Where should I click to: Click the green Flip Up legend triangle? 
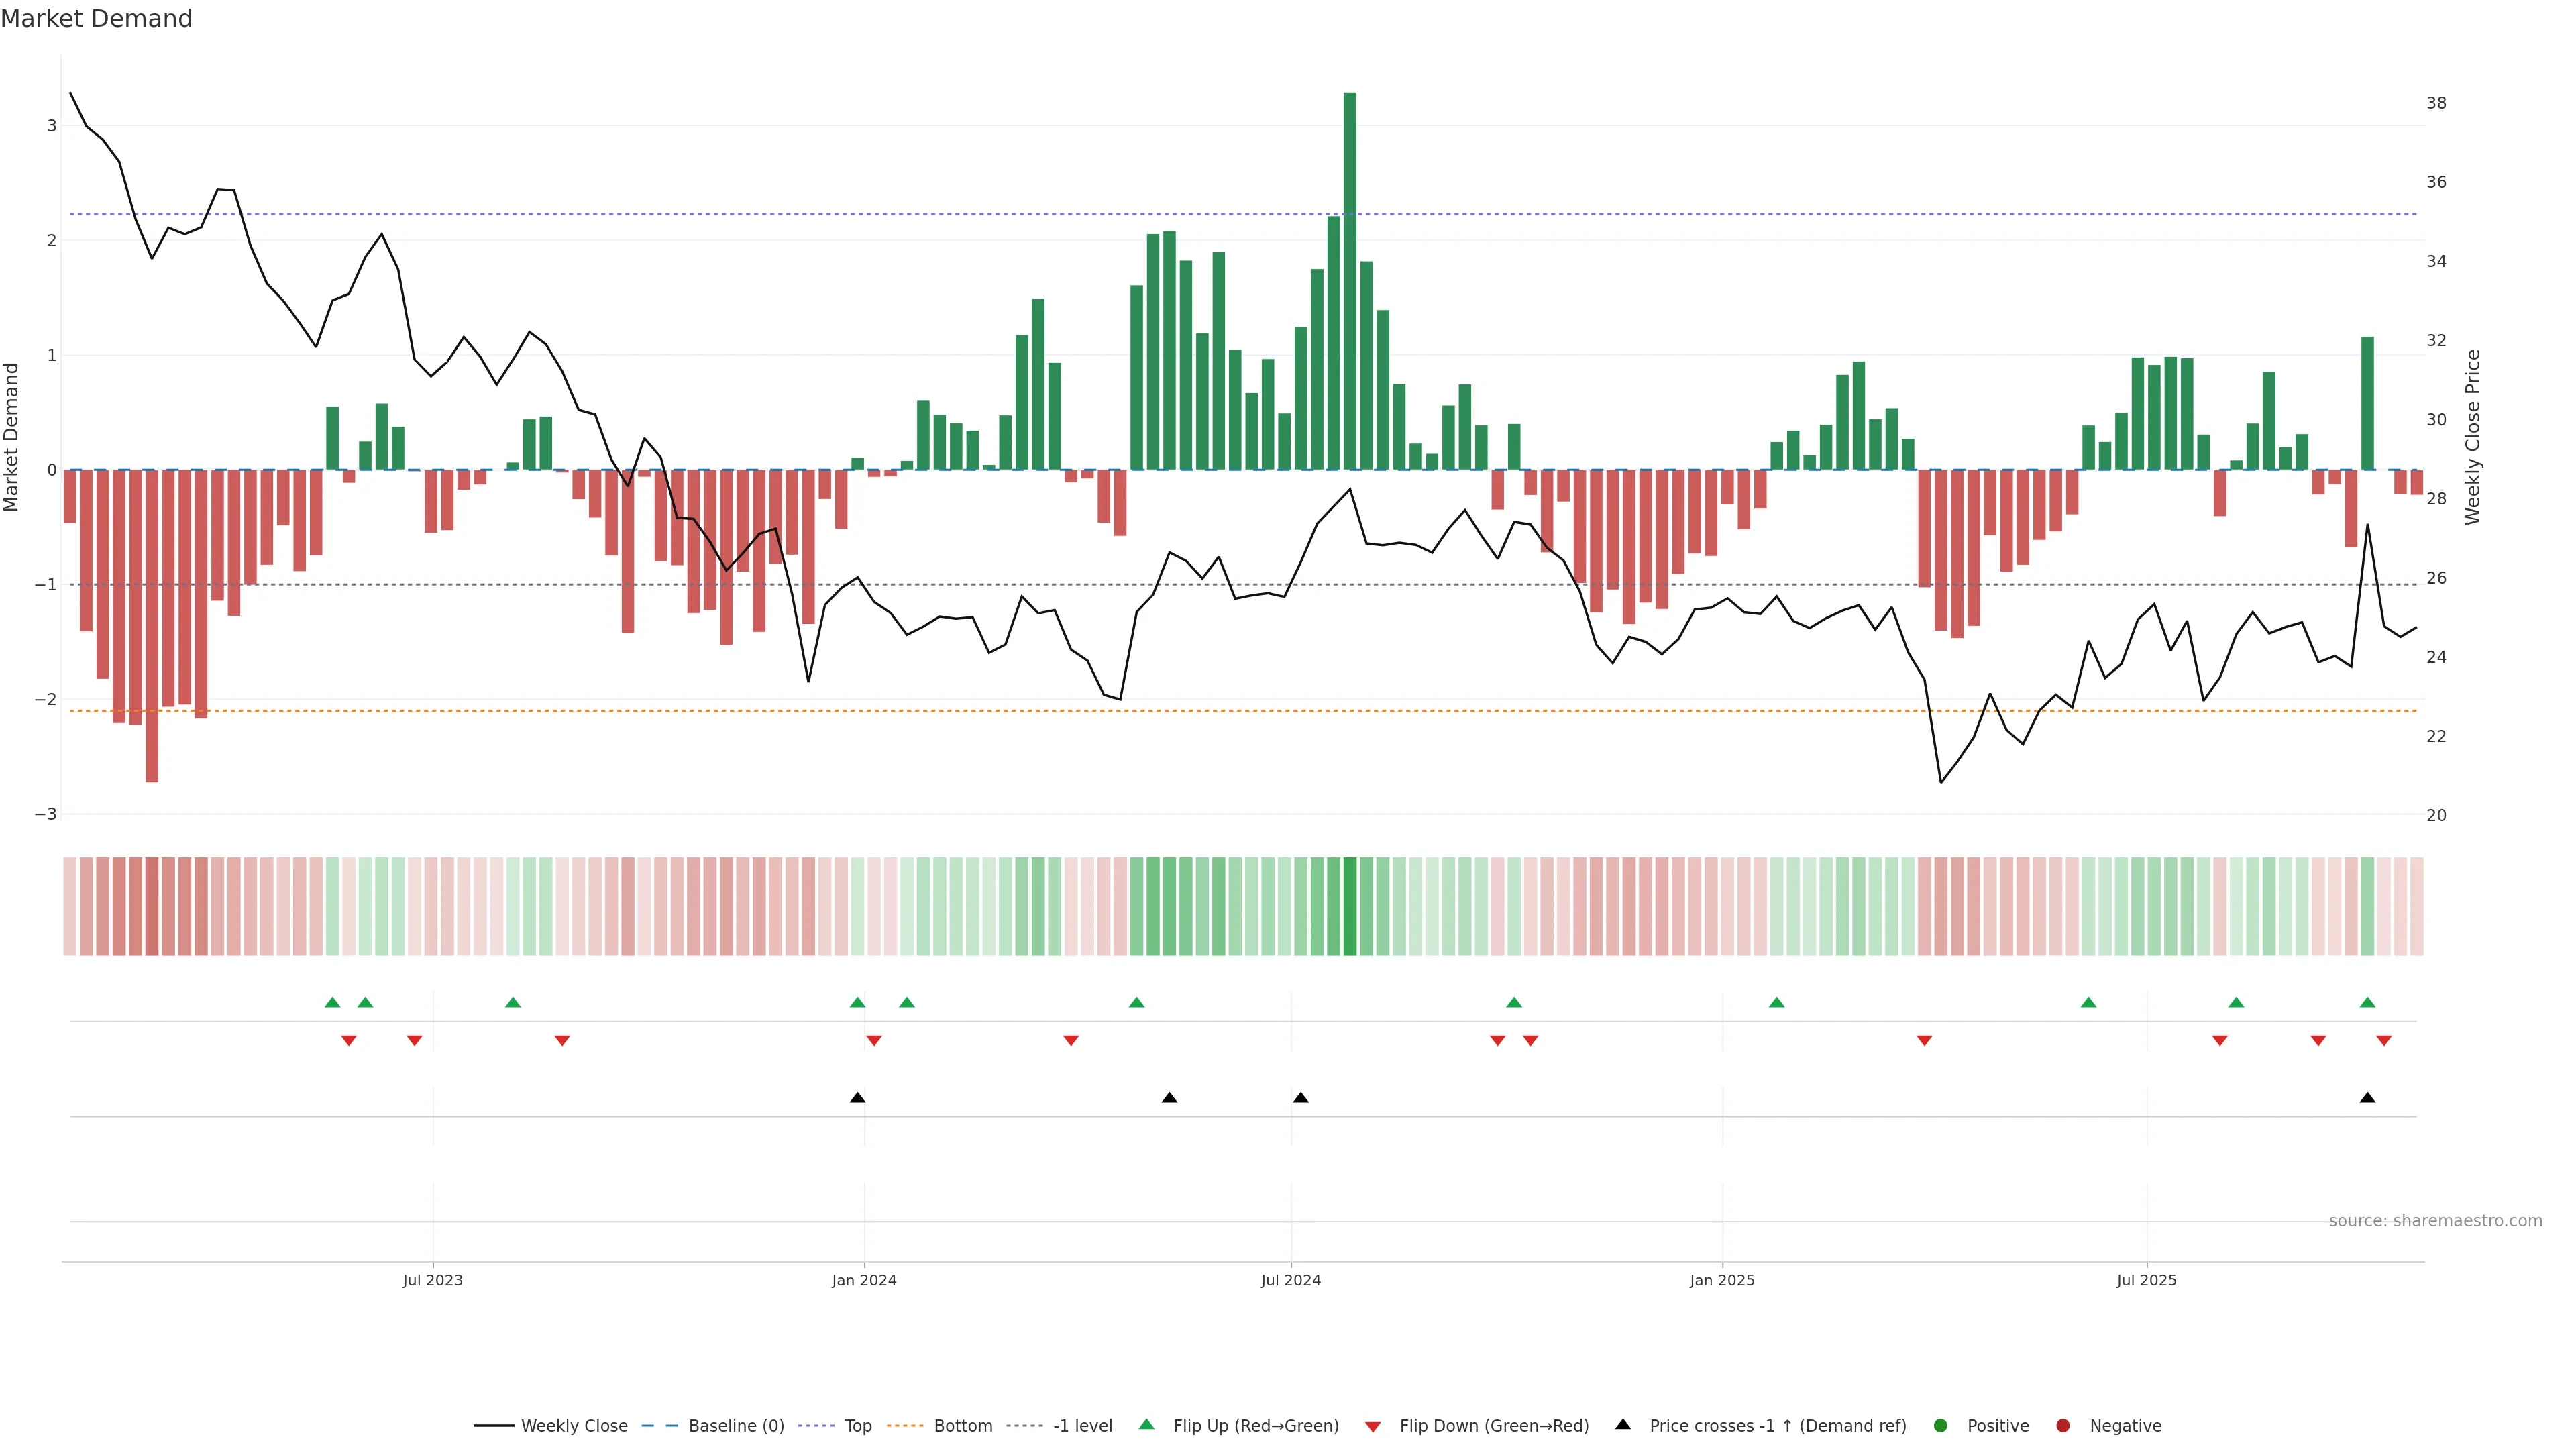(x=1147, y=1425)
